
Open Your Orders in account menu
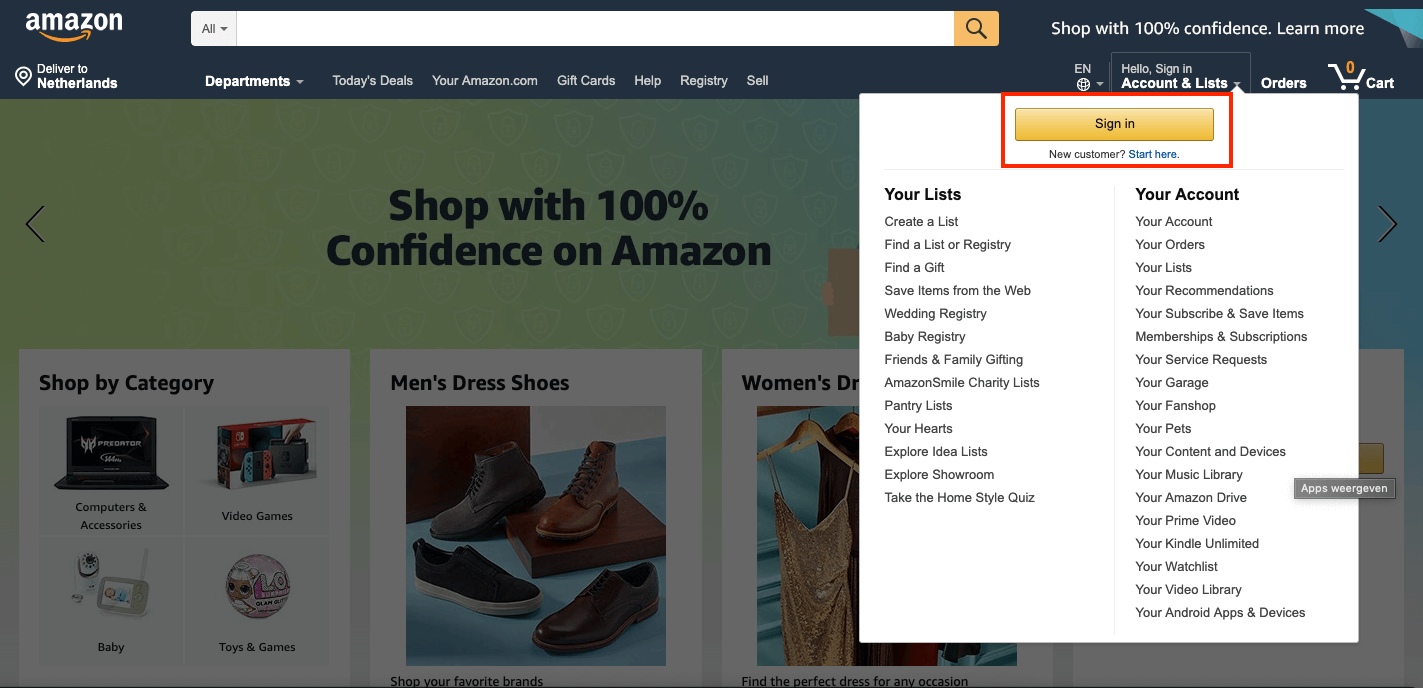pos(1170,244)
